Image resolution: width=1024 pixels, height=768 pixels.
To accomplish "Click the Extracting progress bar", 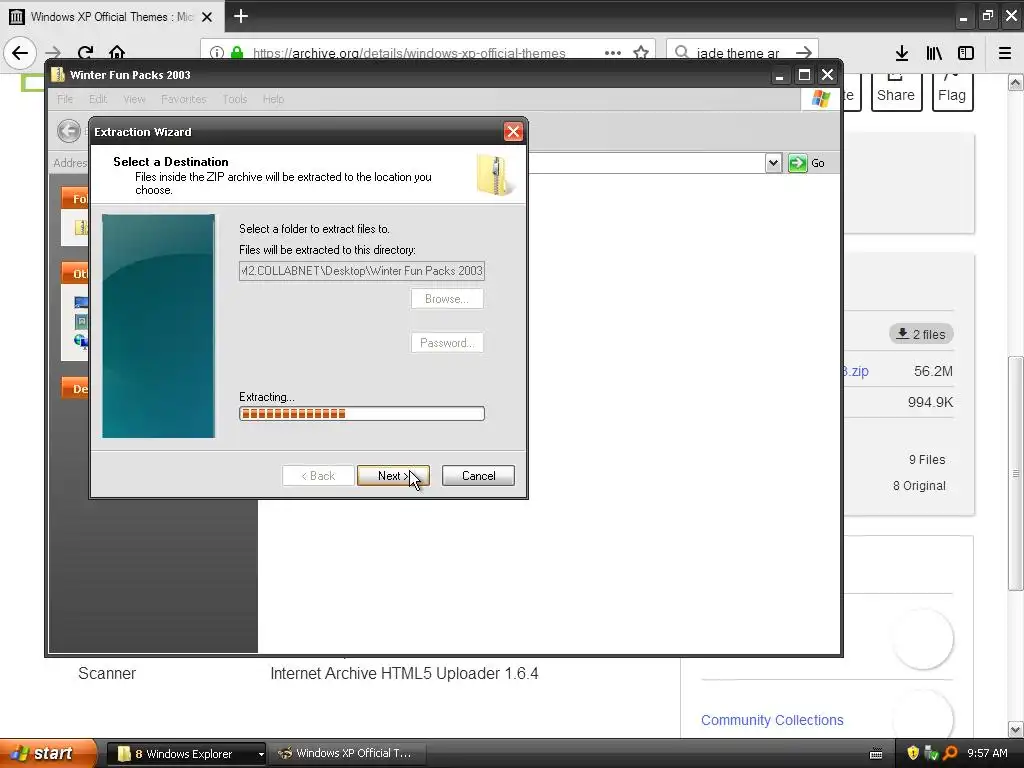I will click(x=362, y=413).
